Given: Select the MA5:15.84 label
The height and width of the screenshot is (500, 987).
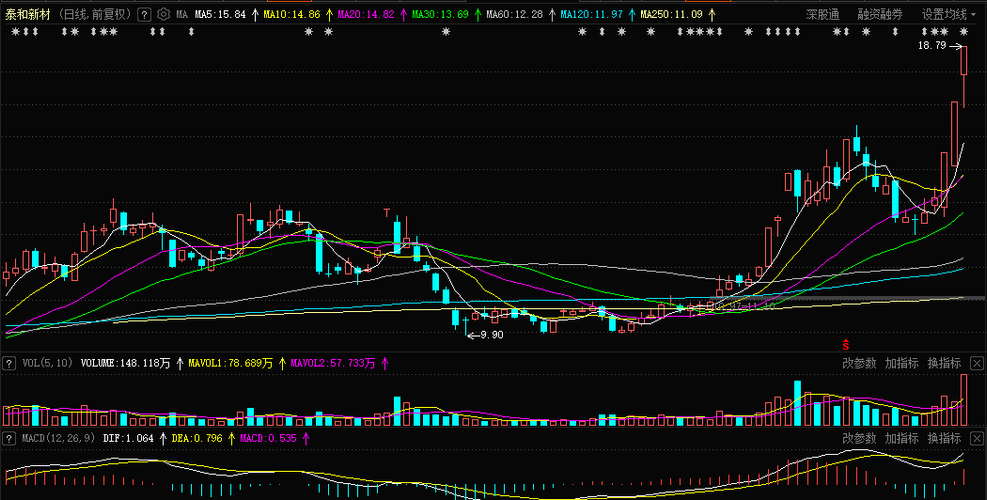Looking at the screenshot, I should [220, 14].
